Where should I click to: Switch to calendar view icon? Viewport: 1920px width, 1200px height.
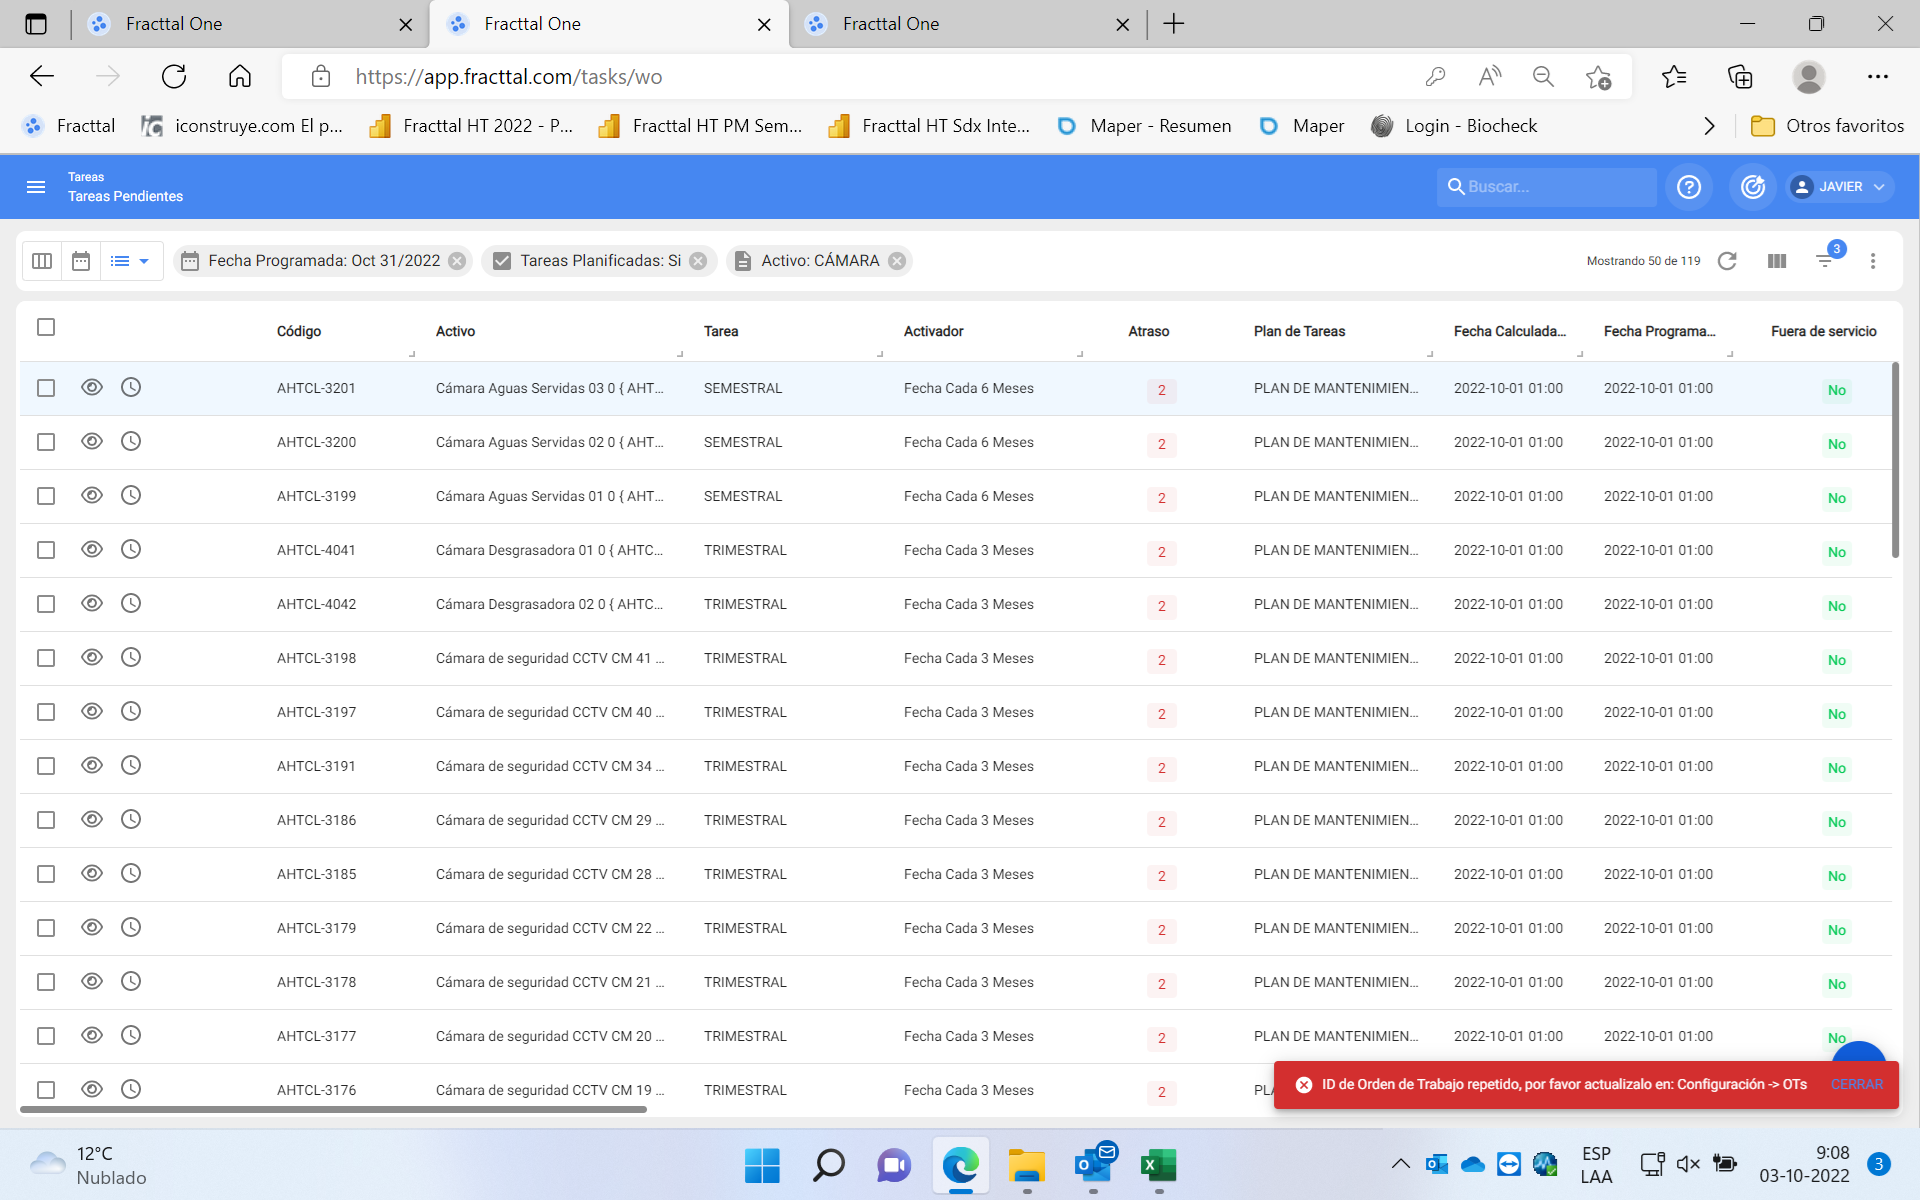pos(81,261)
